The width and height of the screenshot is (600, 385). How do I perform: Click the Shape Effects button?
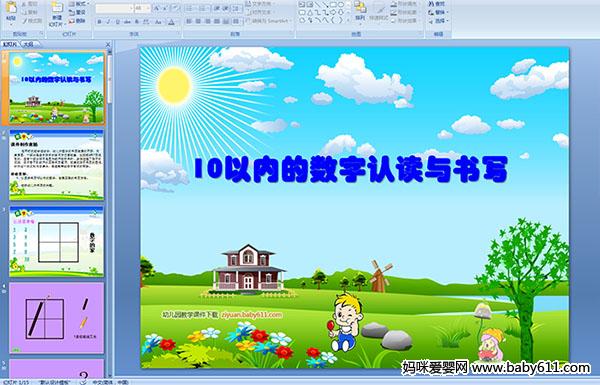(x=405, y=21)
